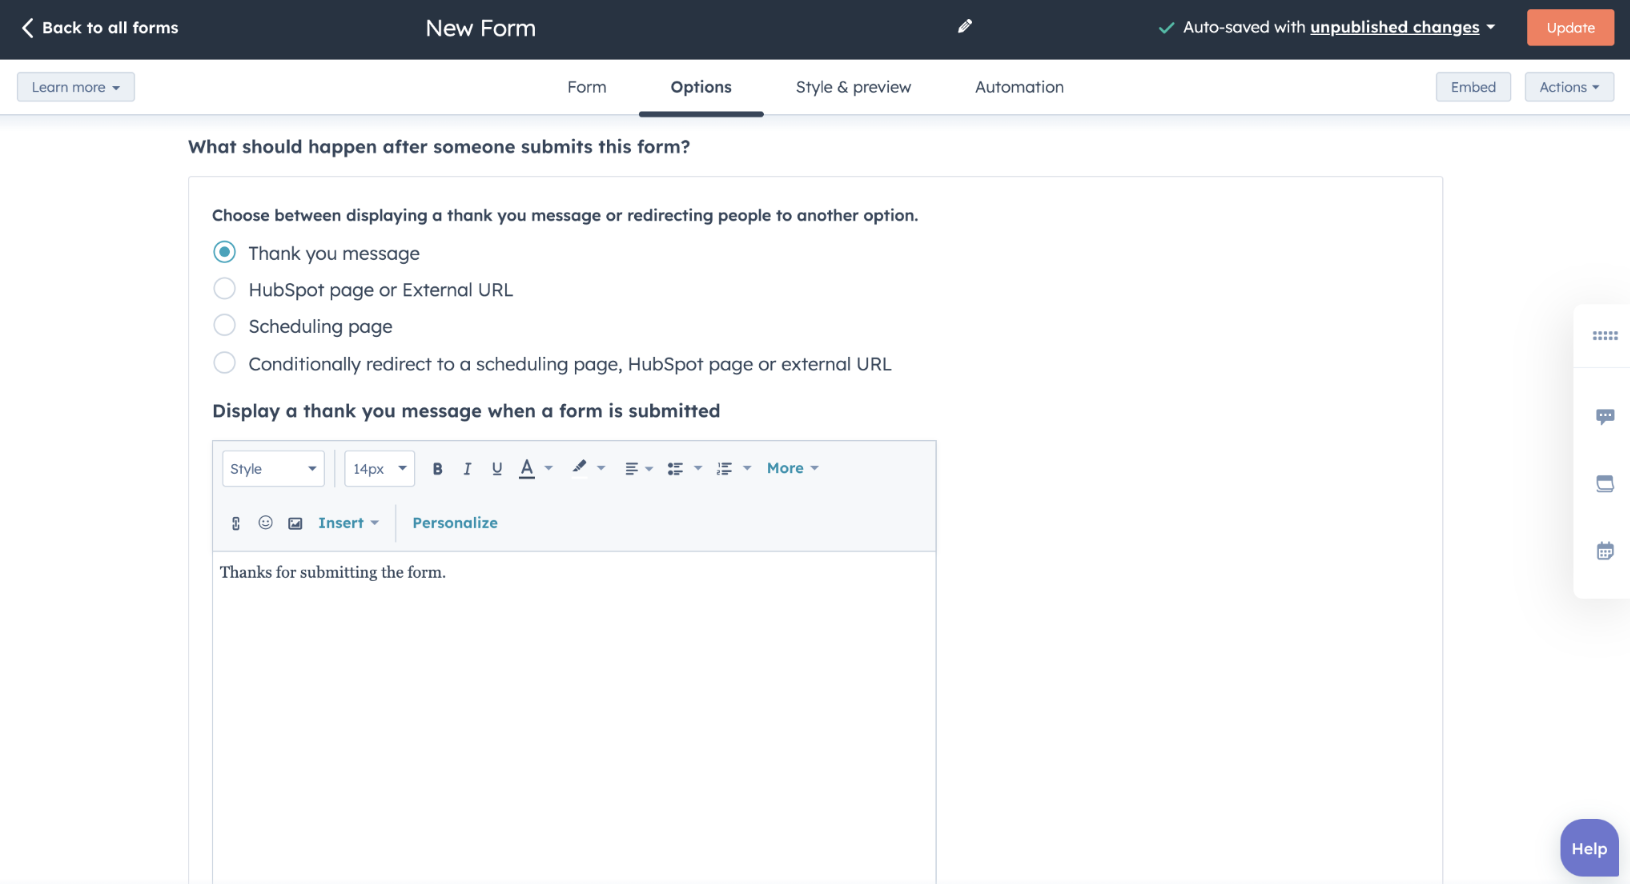Switch to the Options tab
This screenshot has width=1630, height=884.
[x=701, y=87]
